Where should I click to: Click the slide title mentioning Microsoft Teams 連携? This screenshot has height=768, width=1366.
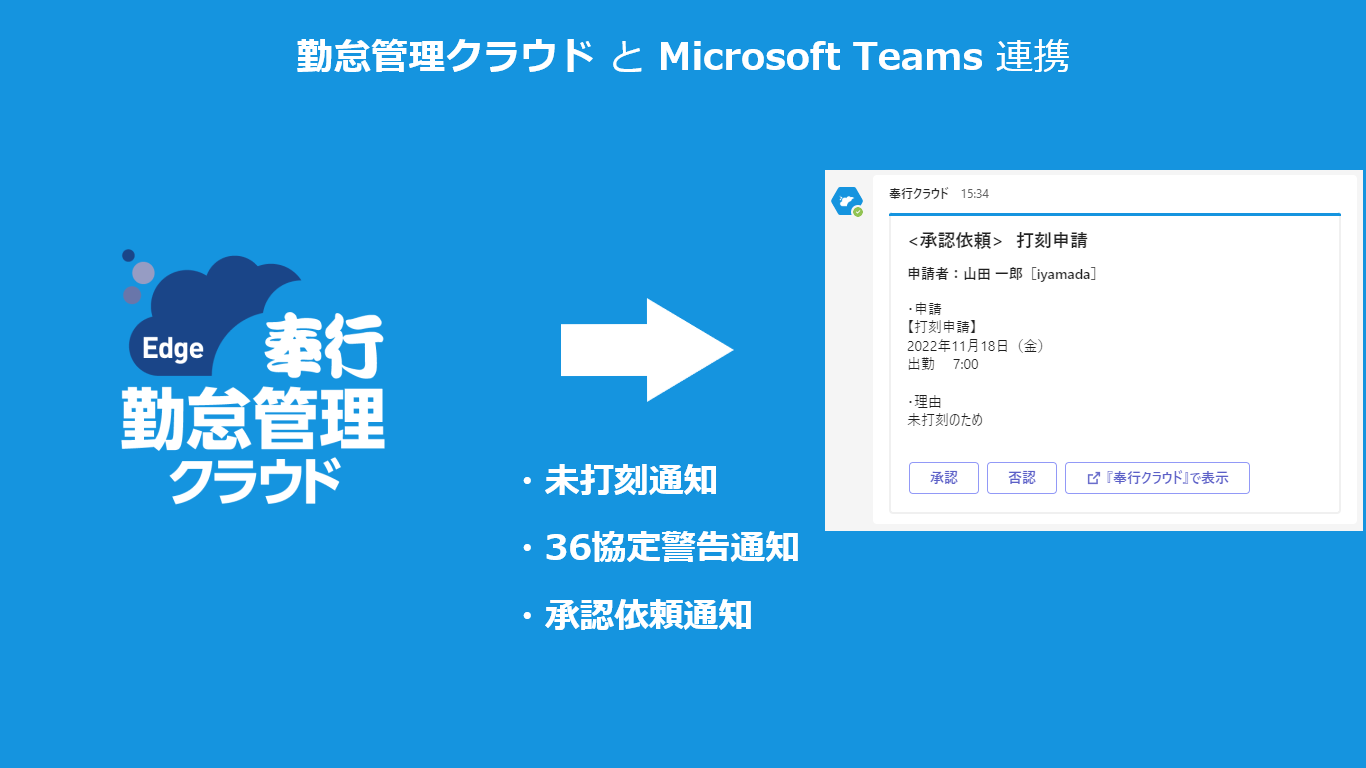click(683, 57)
